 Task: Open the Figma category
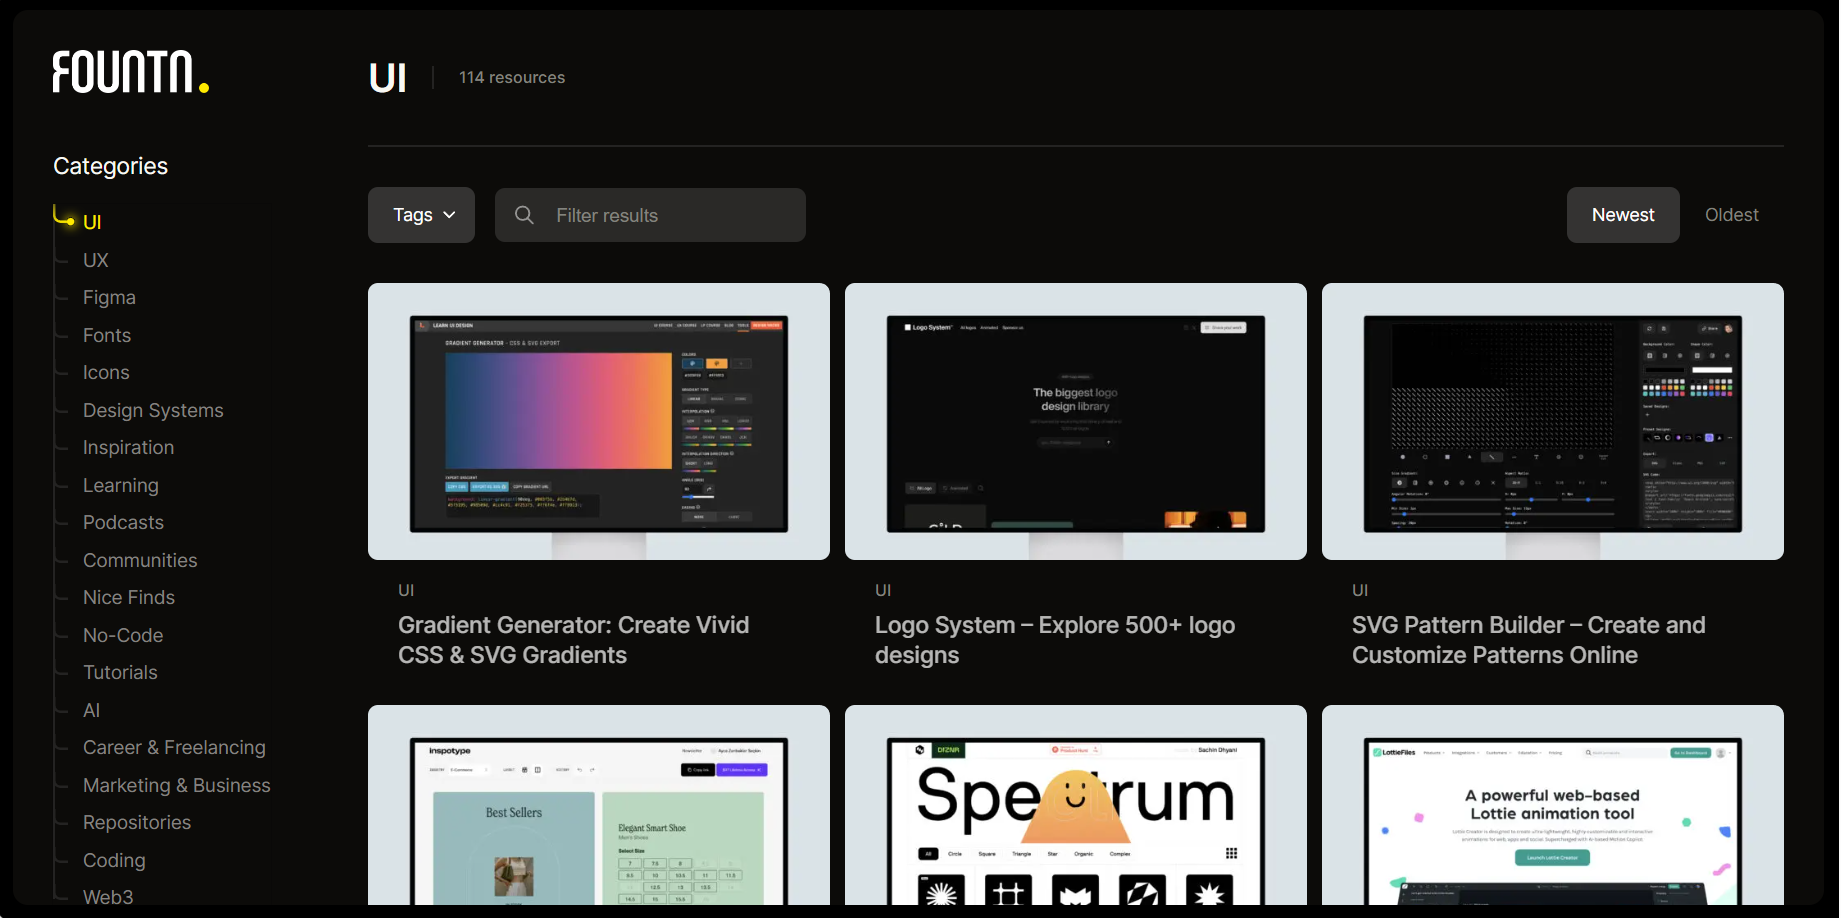tap(109, 297)
